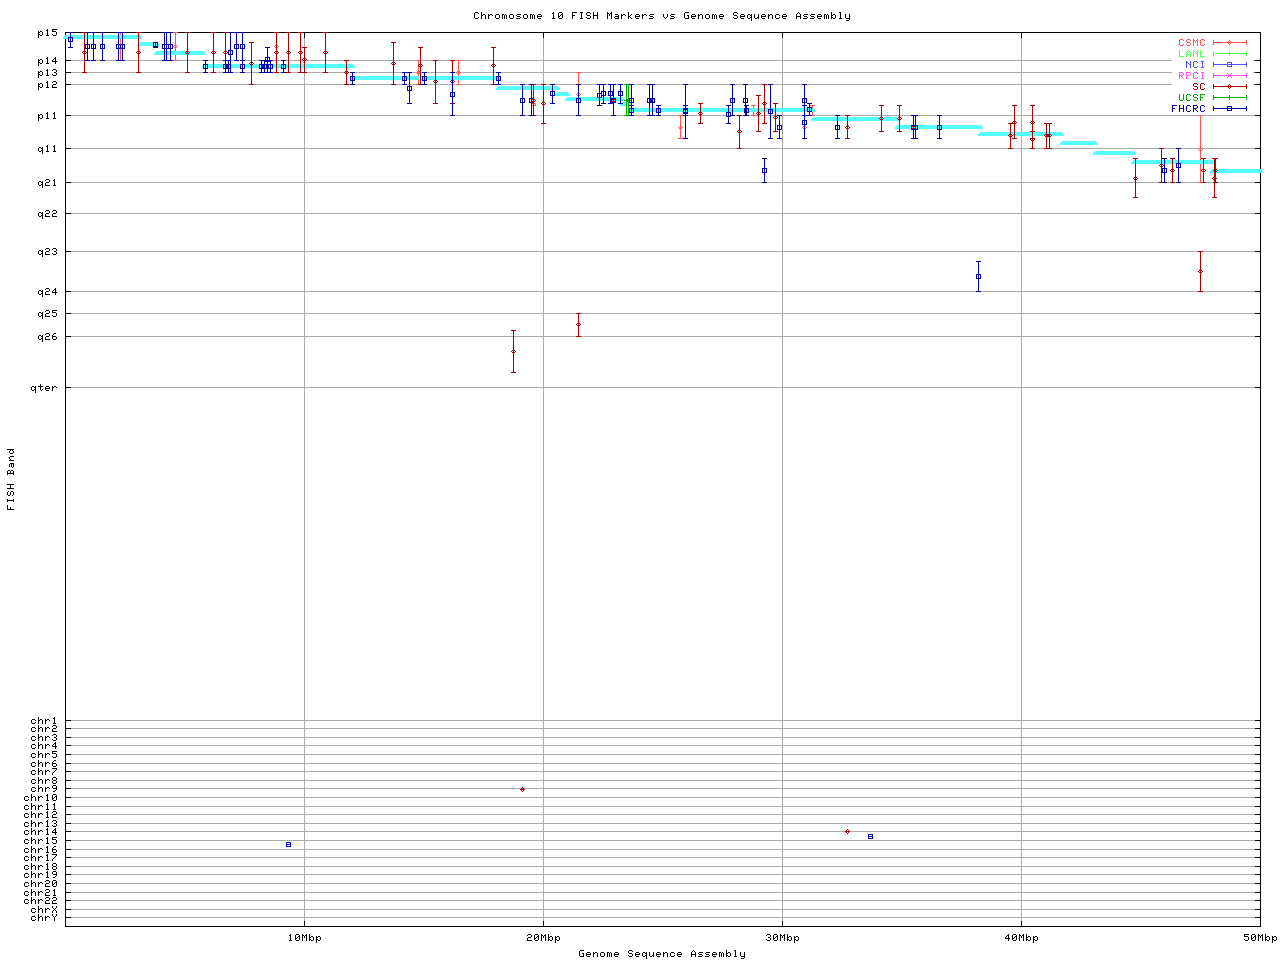Click the 20Mbp x-axis tick label
Viewport: 1280px width, 960px height.
543,938
